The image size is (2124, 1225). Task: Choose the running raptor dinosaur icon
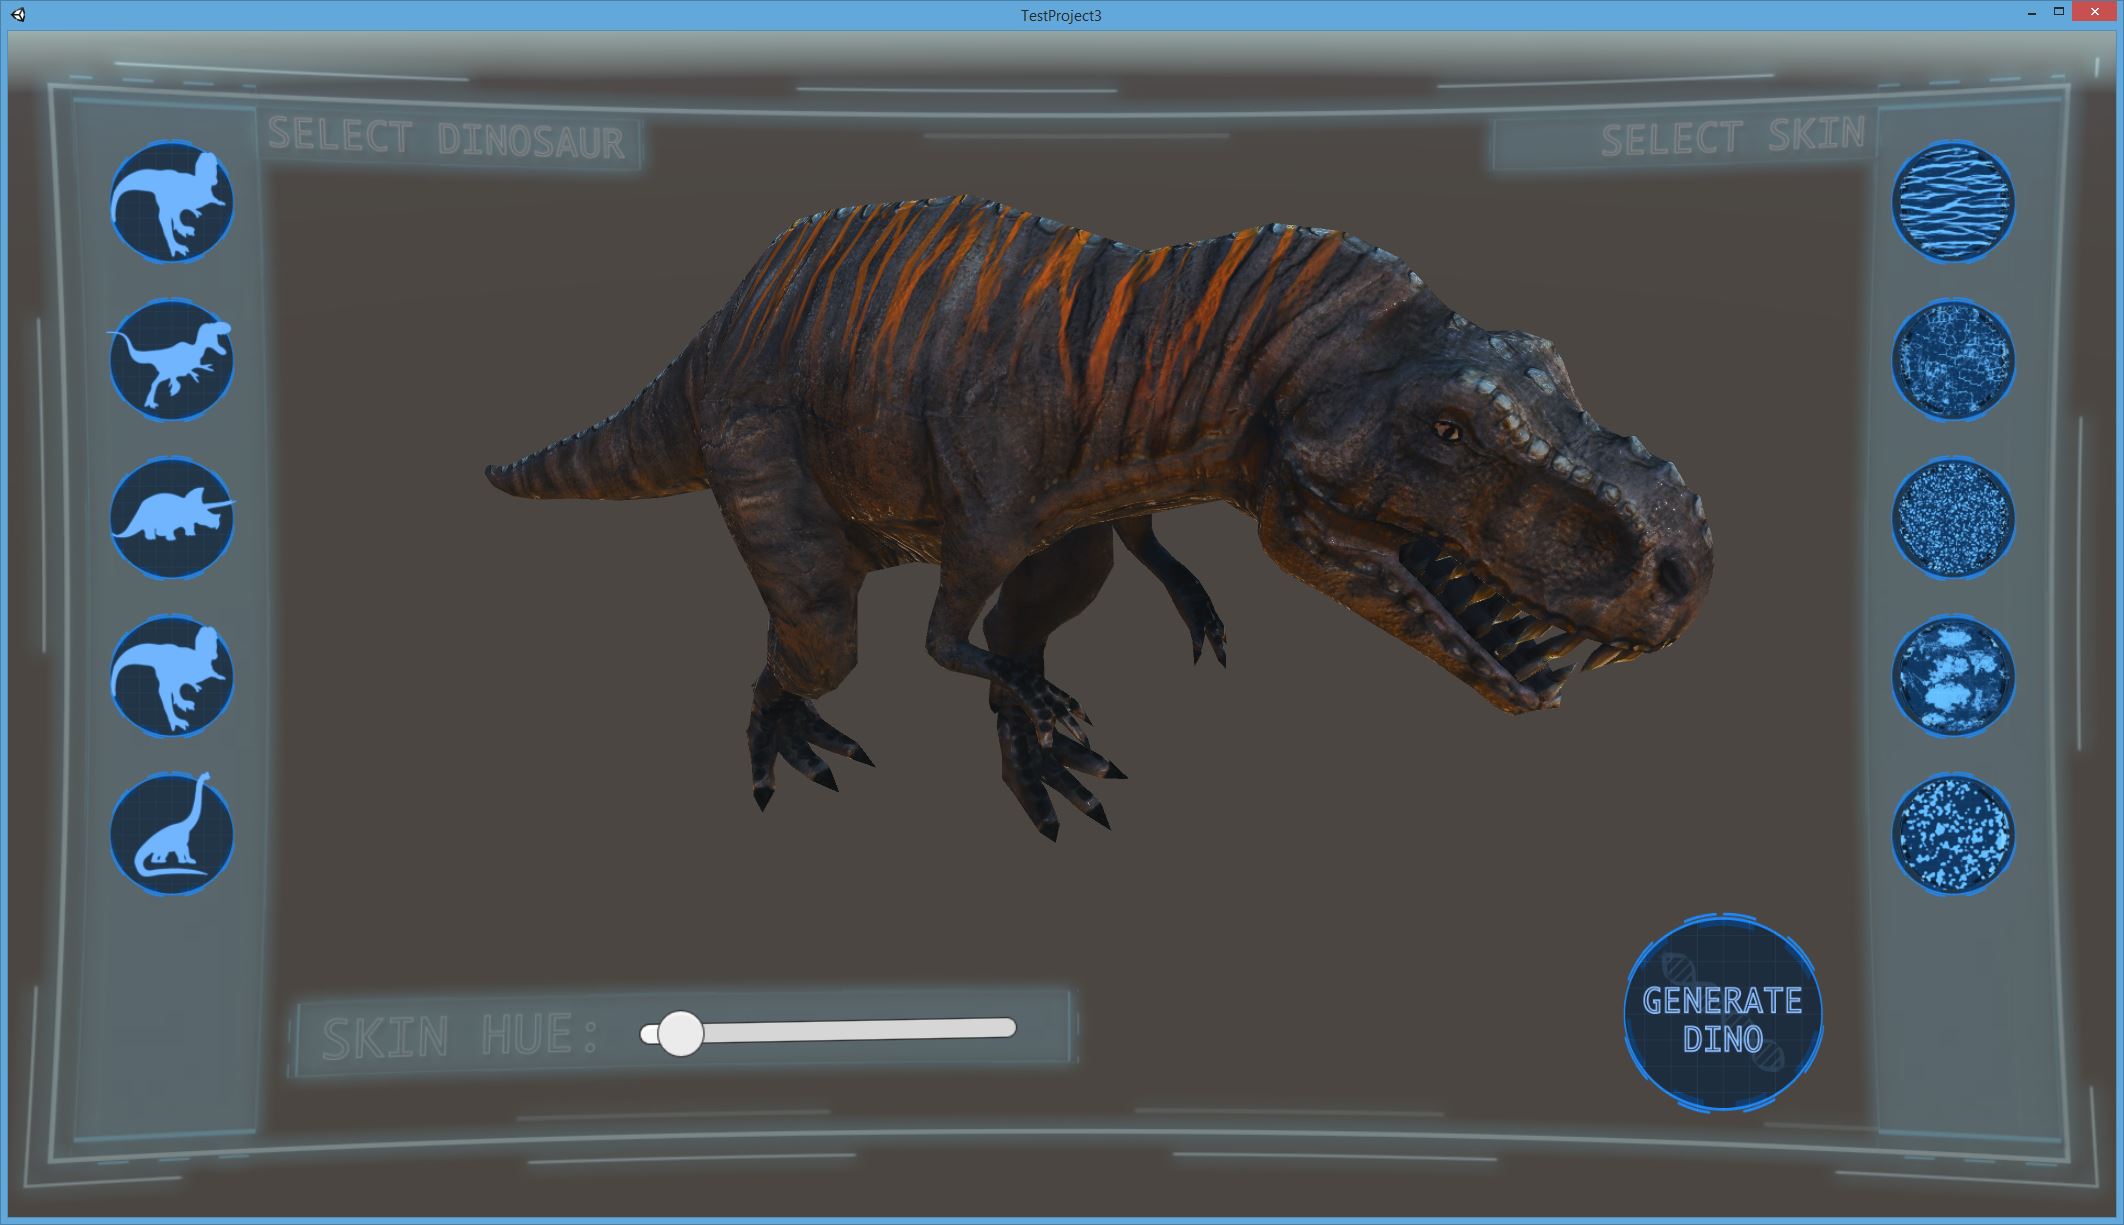tap(171, 360)
